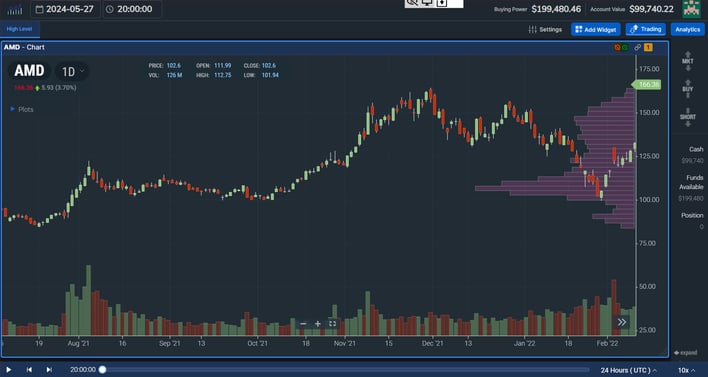Click the chart link chain icon
The image size is (708, 377).
(637, 47)
